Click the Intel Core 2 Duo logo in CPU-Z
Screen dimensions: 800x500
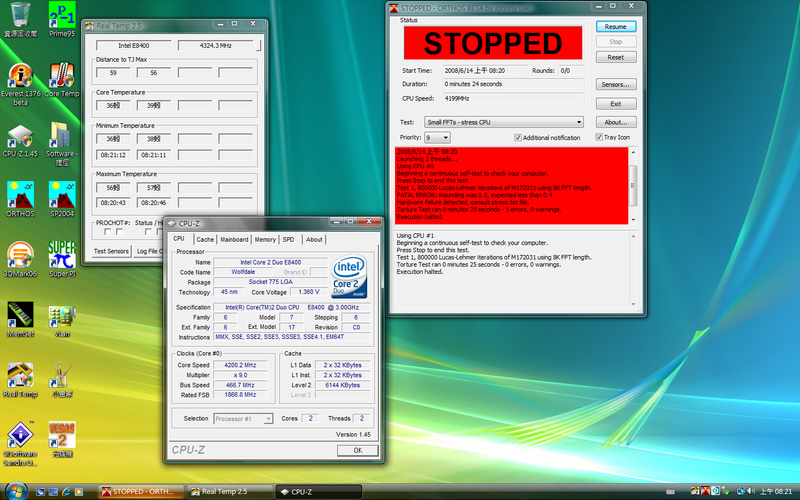(x=349, y=277)
